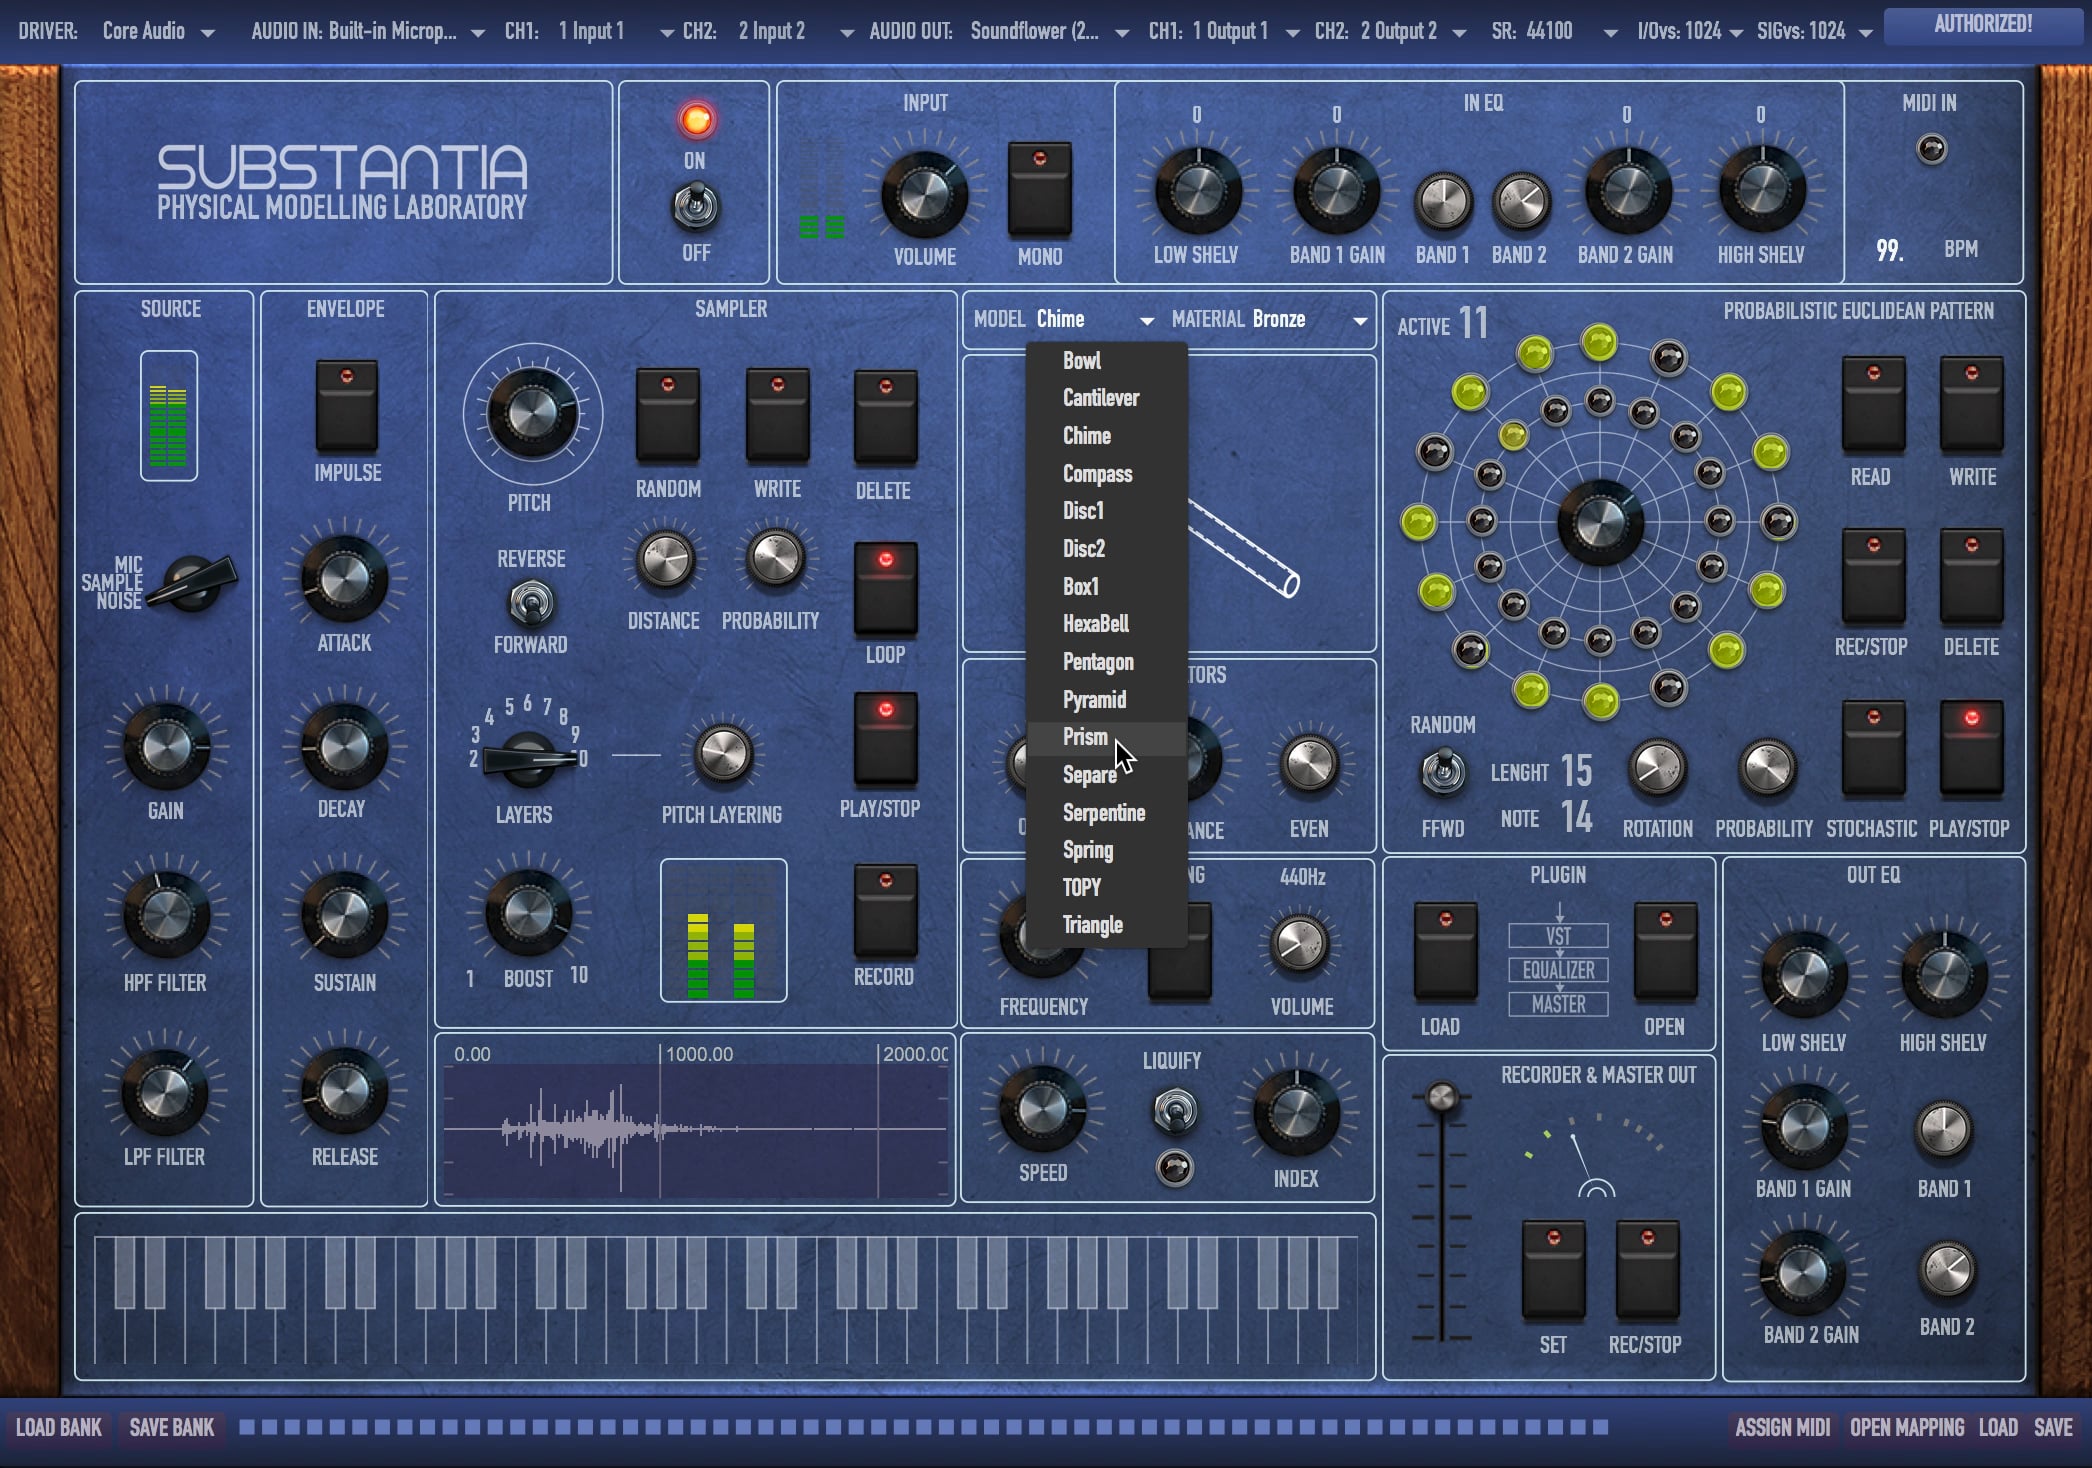This screenshot has width=2092, height=1468.
Task: Choose HexaBell from the model list
Action: 1107,624
